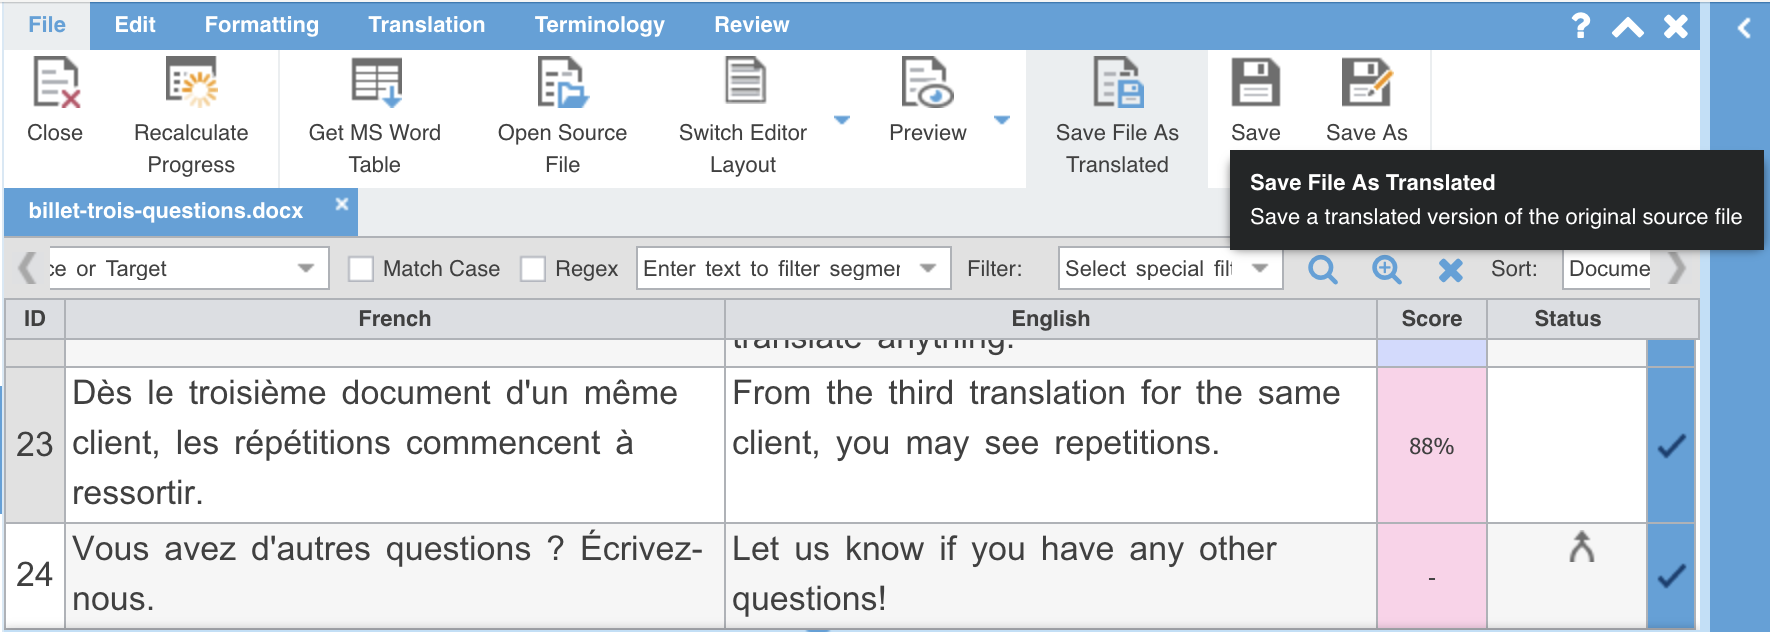Expand the Preview dropdown arrow
Image resolution: width=1770 pixels, height=632 pixels.
pos(1002,120)
